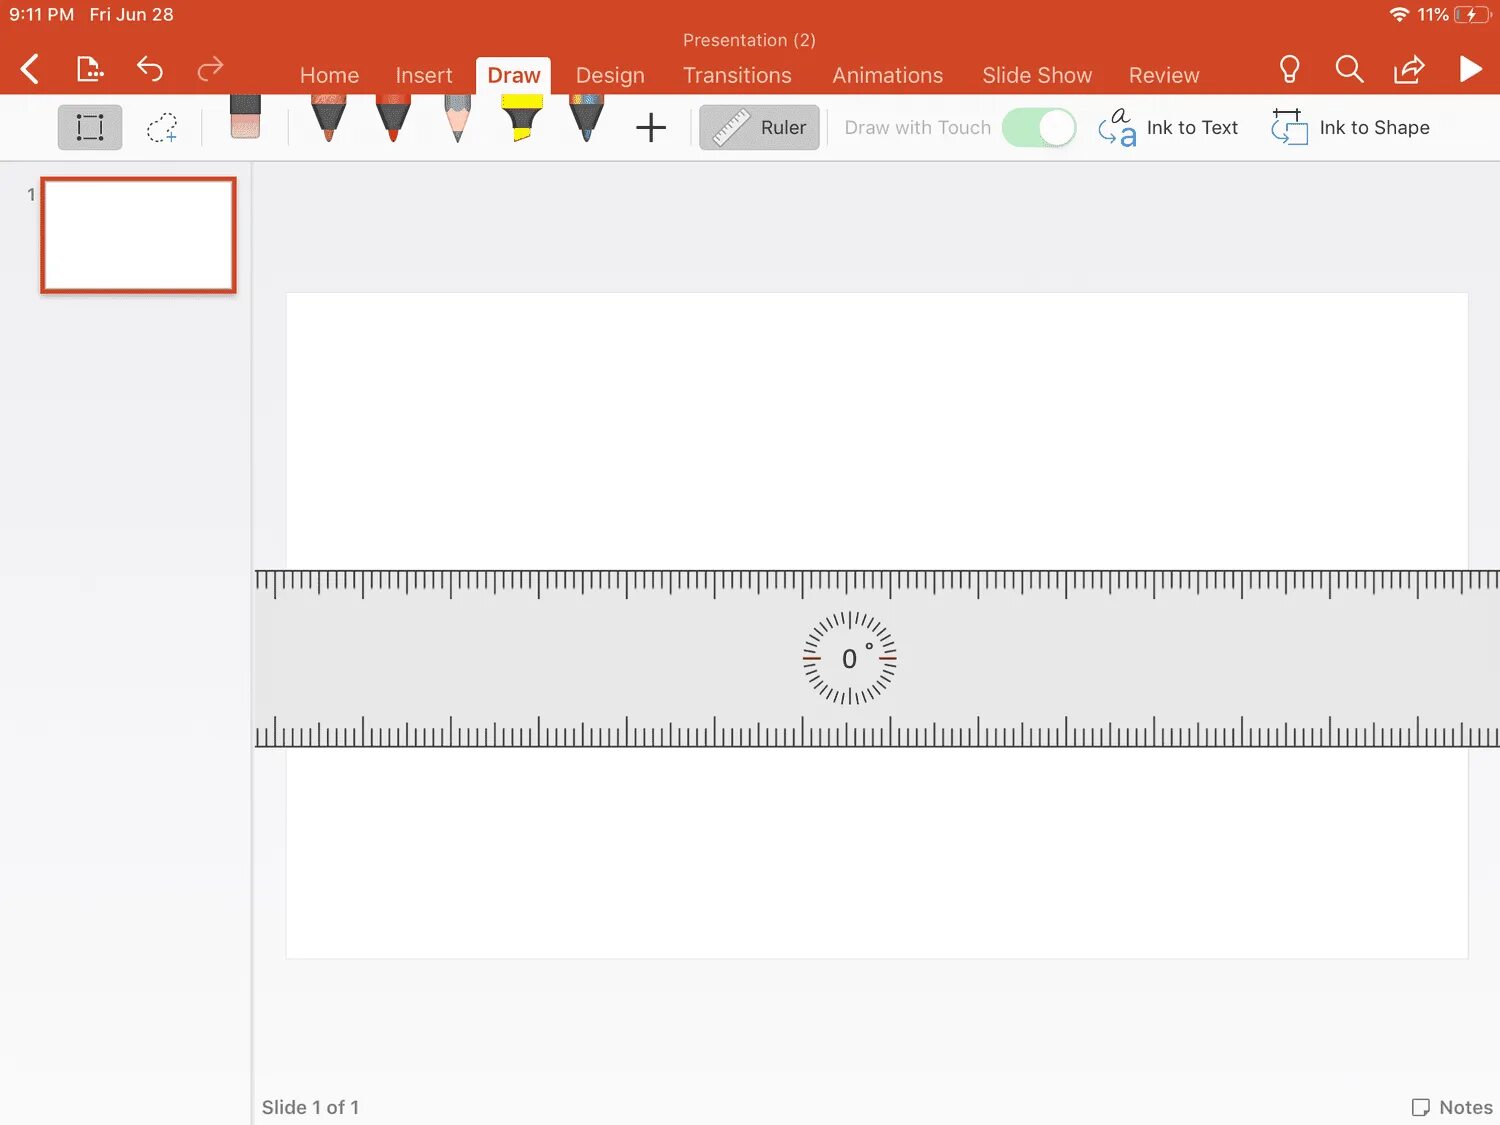Go to the Design tab
1500x1125 pixels.
(610, 76)
